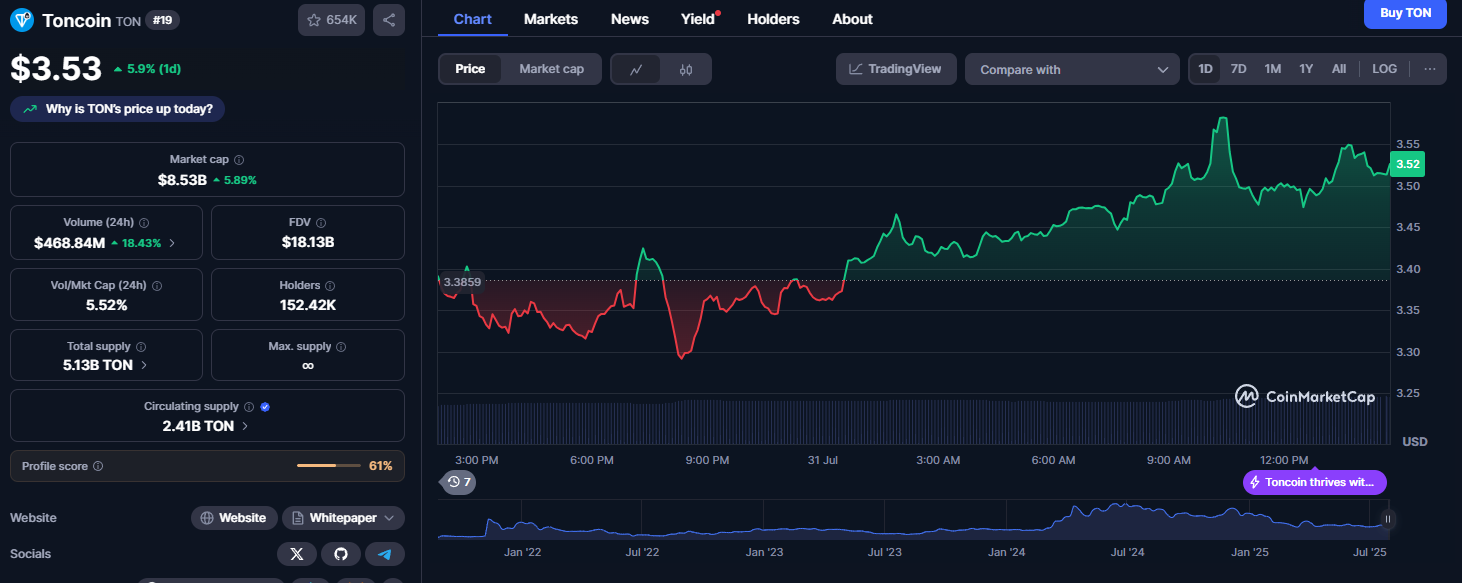Click the 3.3859 opening price label

tap(462, 282)
